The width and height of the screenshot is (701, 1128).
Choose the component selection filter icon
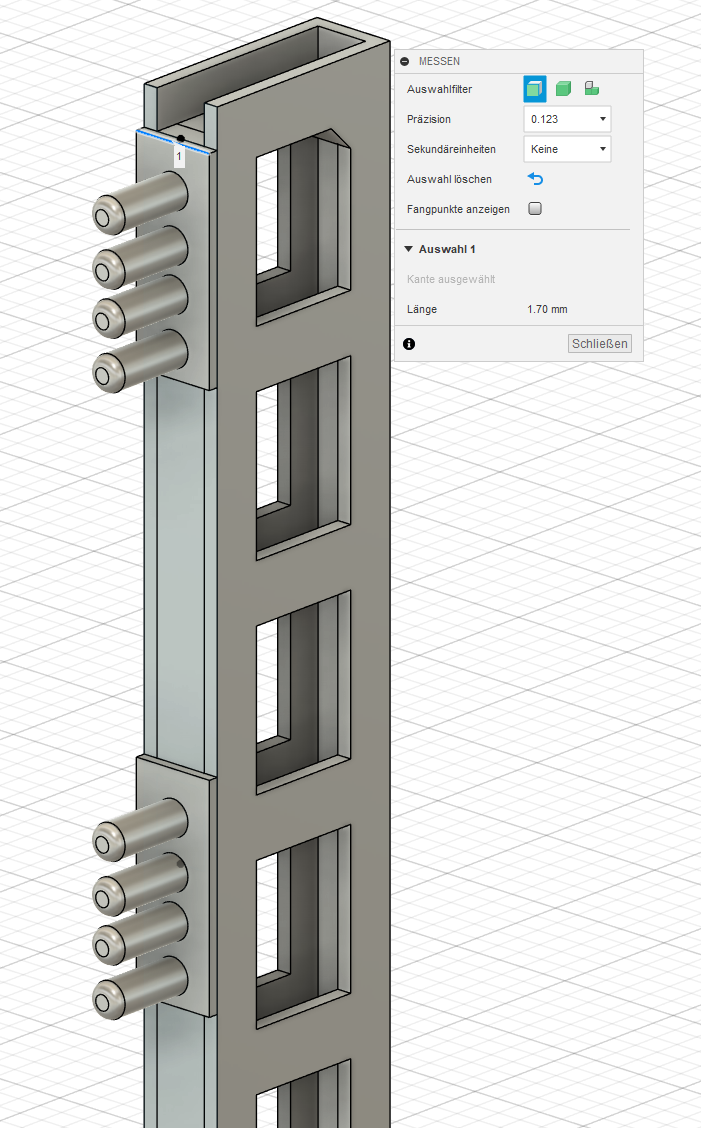pyautogui.click(x=592, y=88)
